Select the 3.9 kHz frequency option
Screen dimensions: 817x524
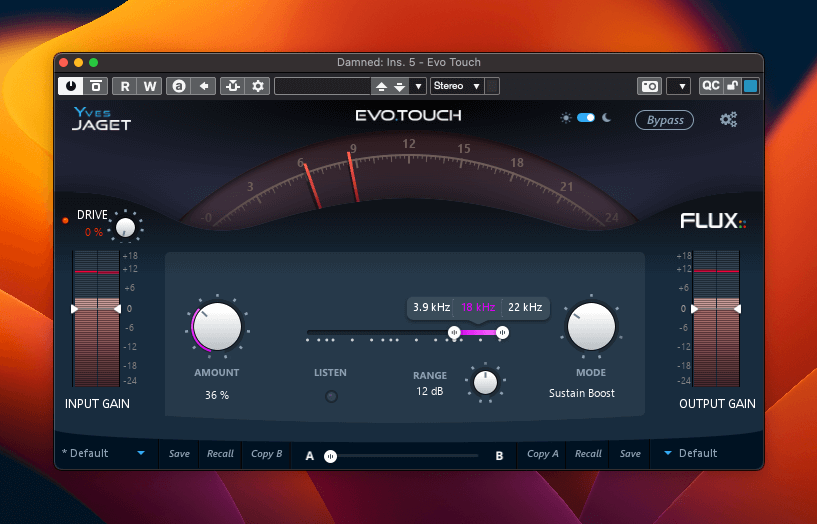pyautogui.click(x=432, y=307)
